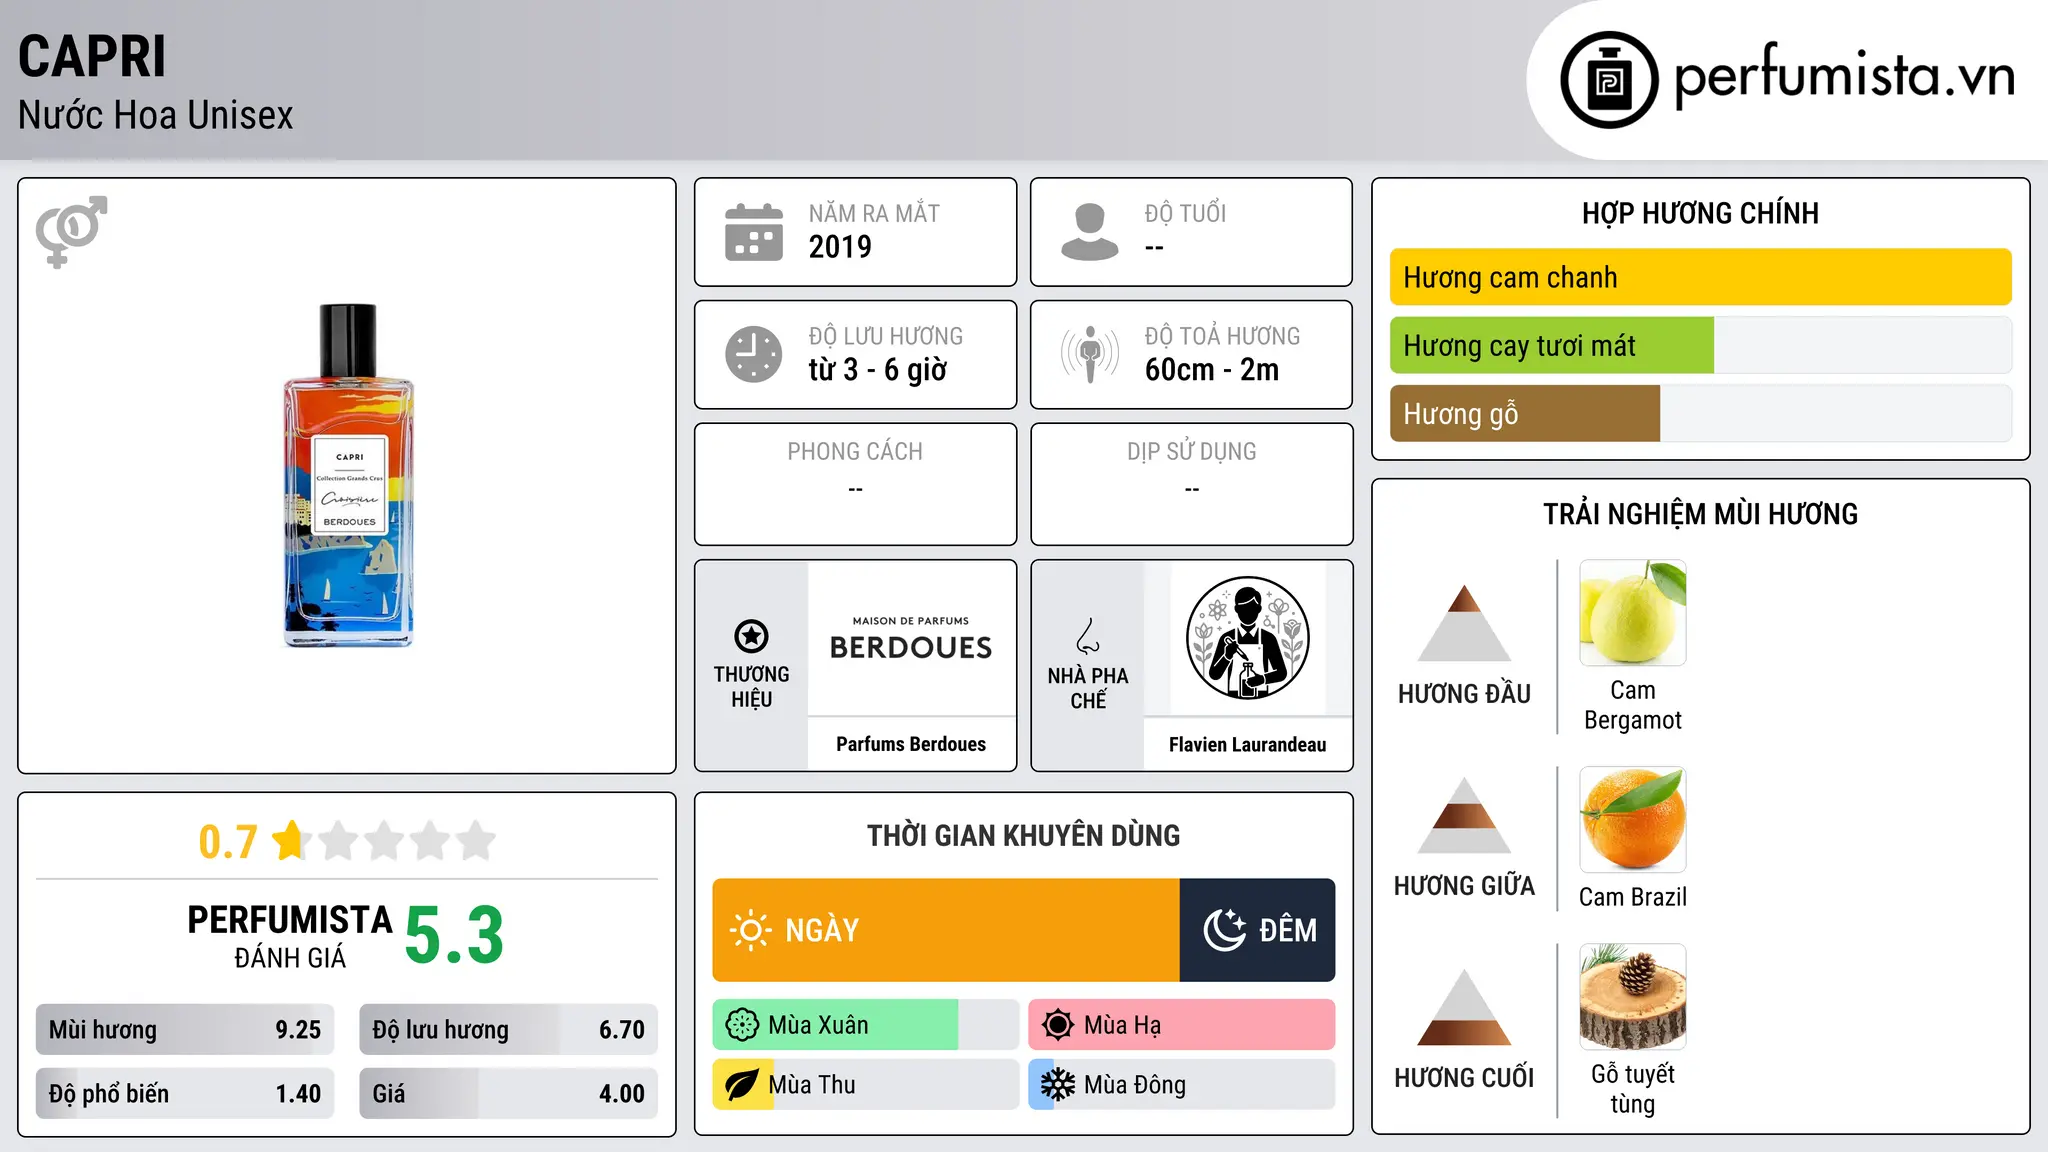The width and height of the screenshot is (2048, 1152).
Task: Click the Mùa Thu season bar
Action: (866, 1085)
